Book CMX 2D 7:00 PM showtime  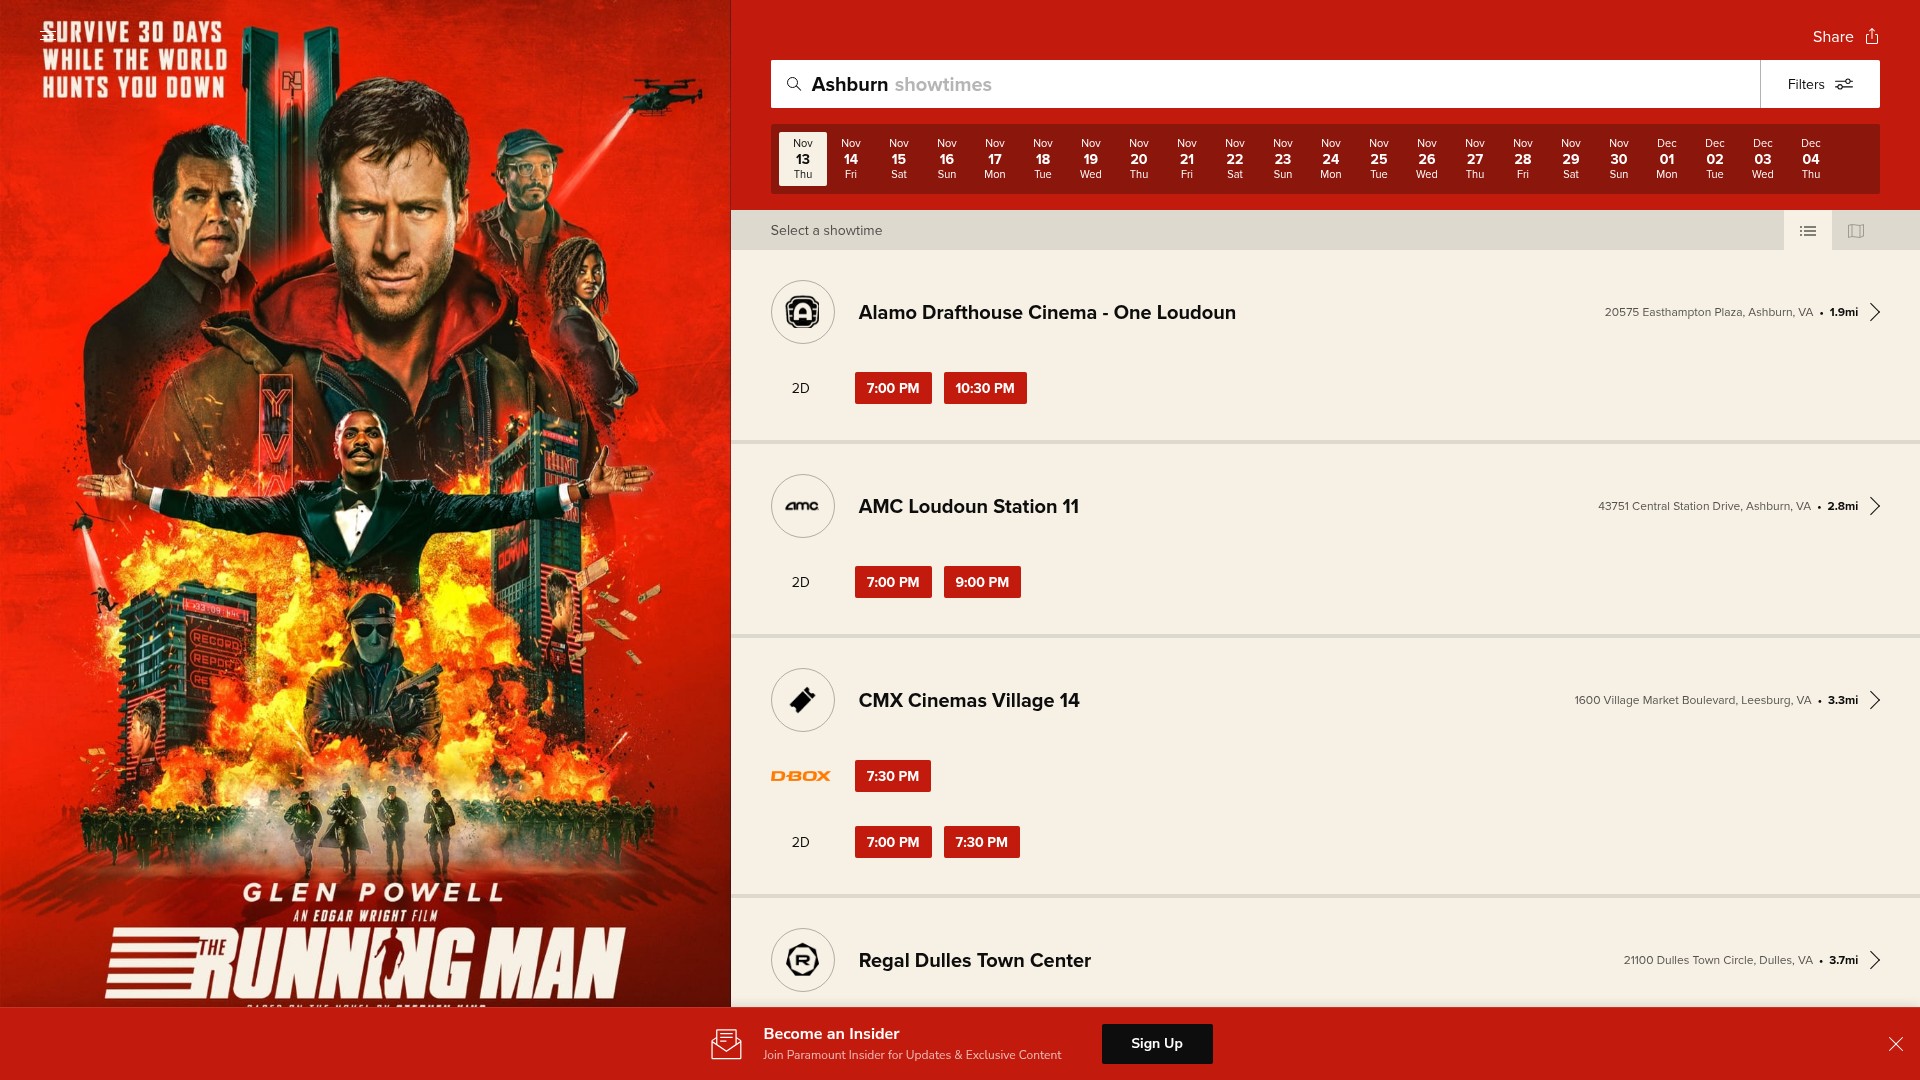[x=893, y=842]
